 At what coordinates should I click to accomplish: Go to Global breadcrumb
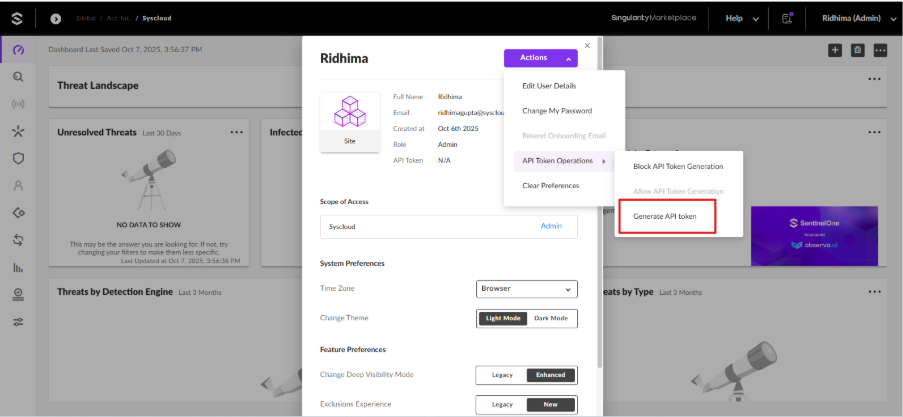(x=85, y=18)
